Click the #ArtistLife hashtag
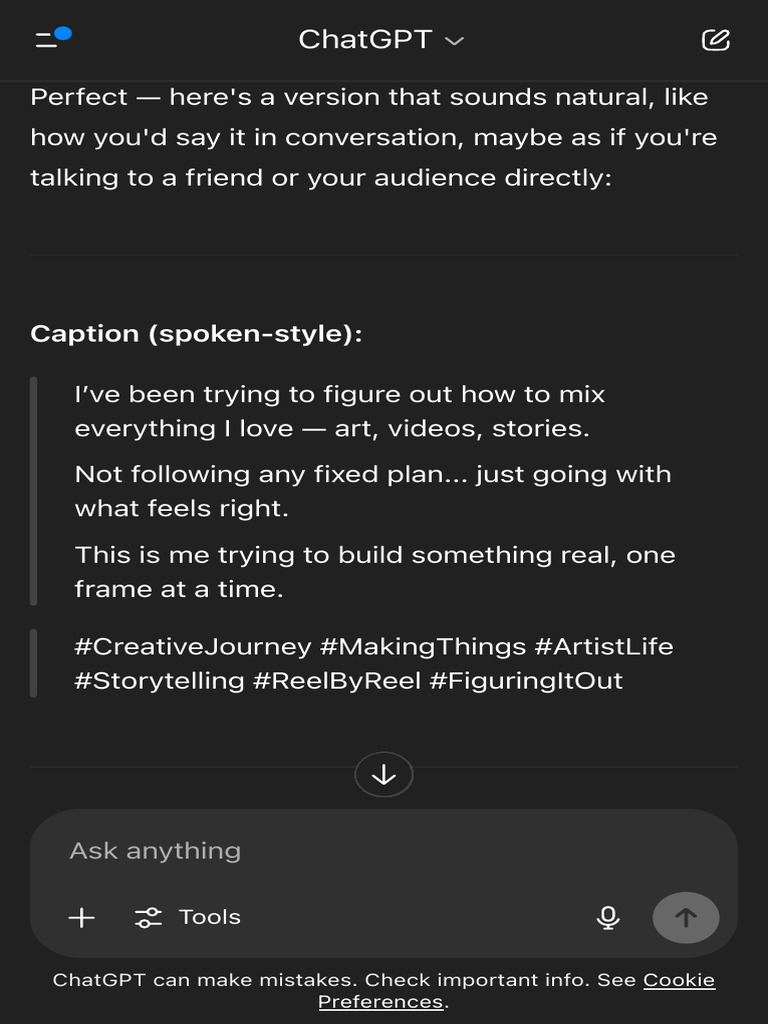 (604, 647)
